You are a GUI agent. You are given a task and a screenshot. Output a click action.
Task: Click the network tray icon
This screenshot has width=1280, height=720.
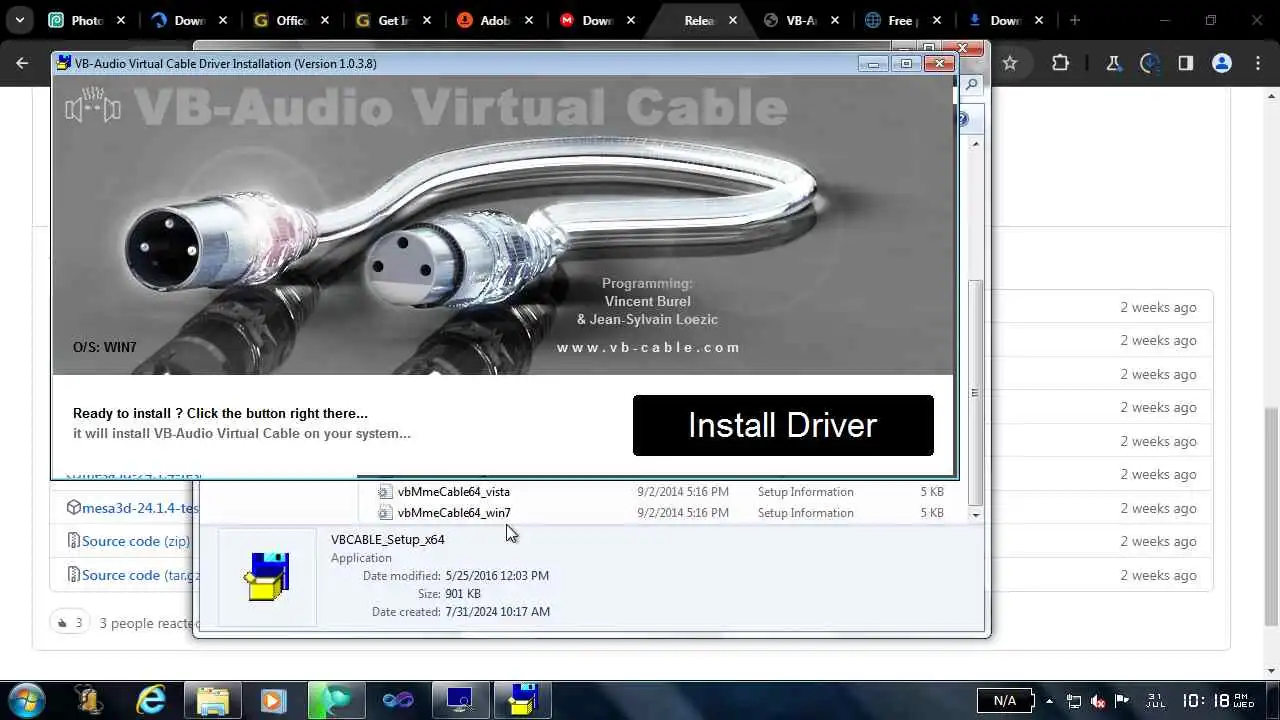[x=1073, y=701]
